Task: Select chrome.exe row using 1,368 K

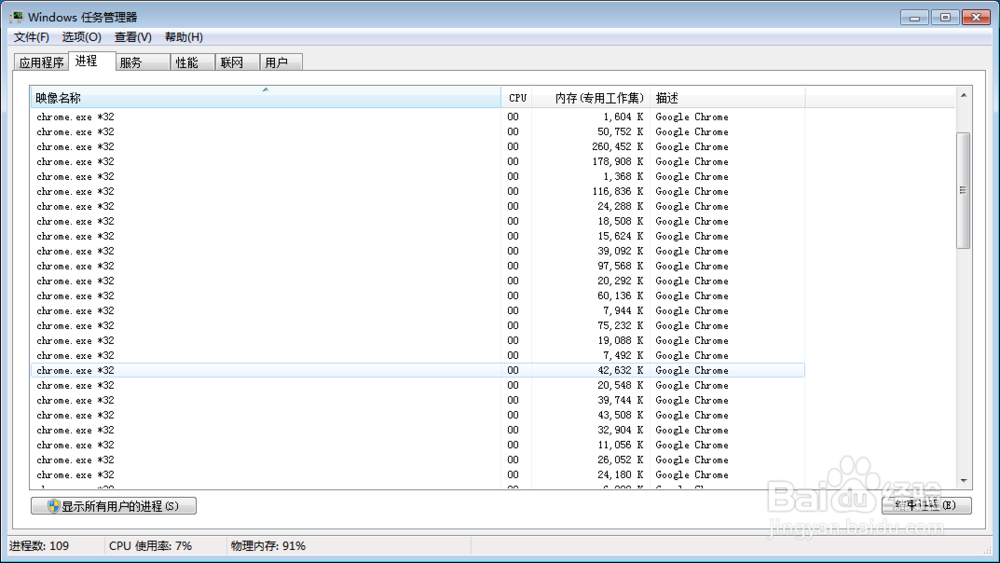Action: click(x=417, y=177)
